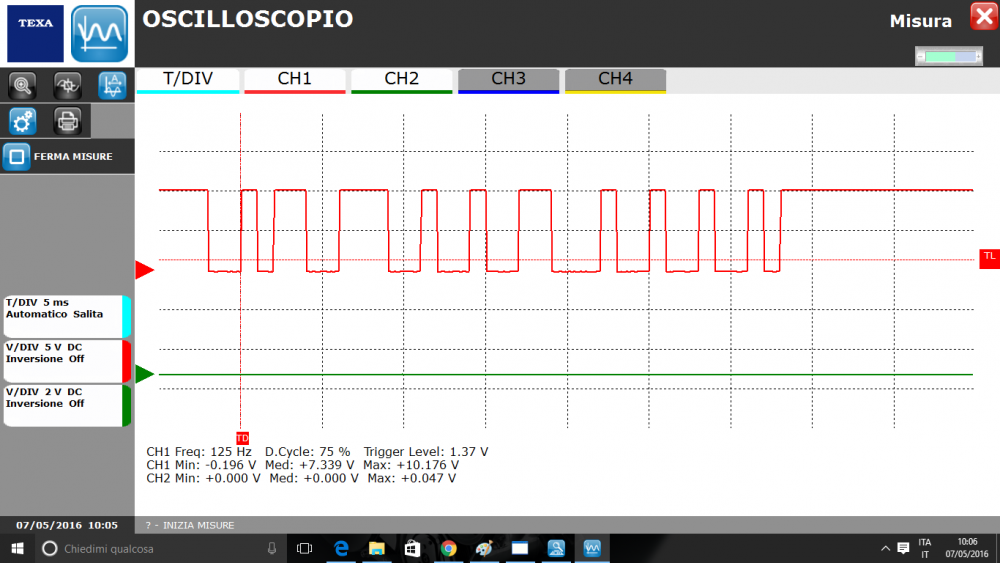This screenshot has width=1000, height=563.
Task: Toggle the waveform measurement icon
Action: [112, 85]
